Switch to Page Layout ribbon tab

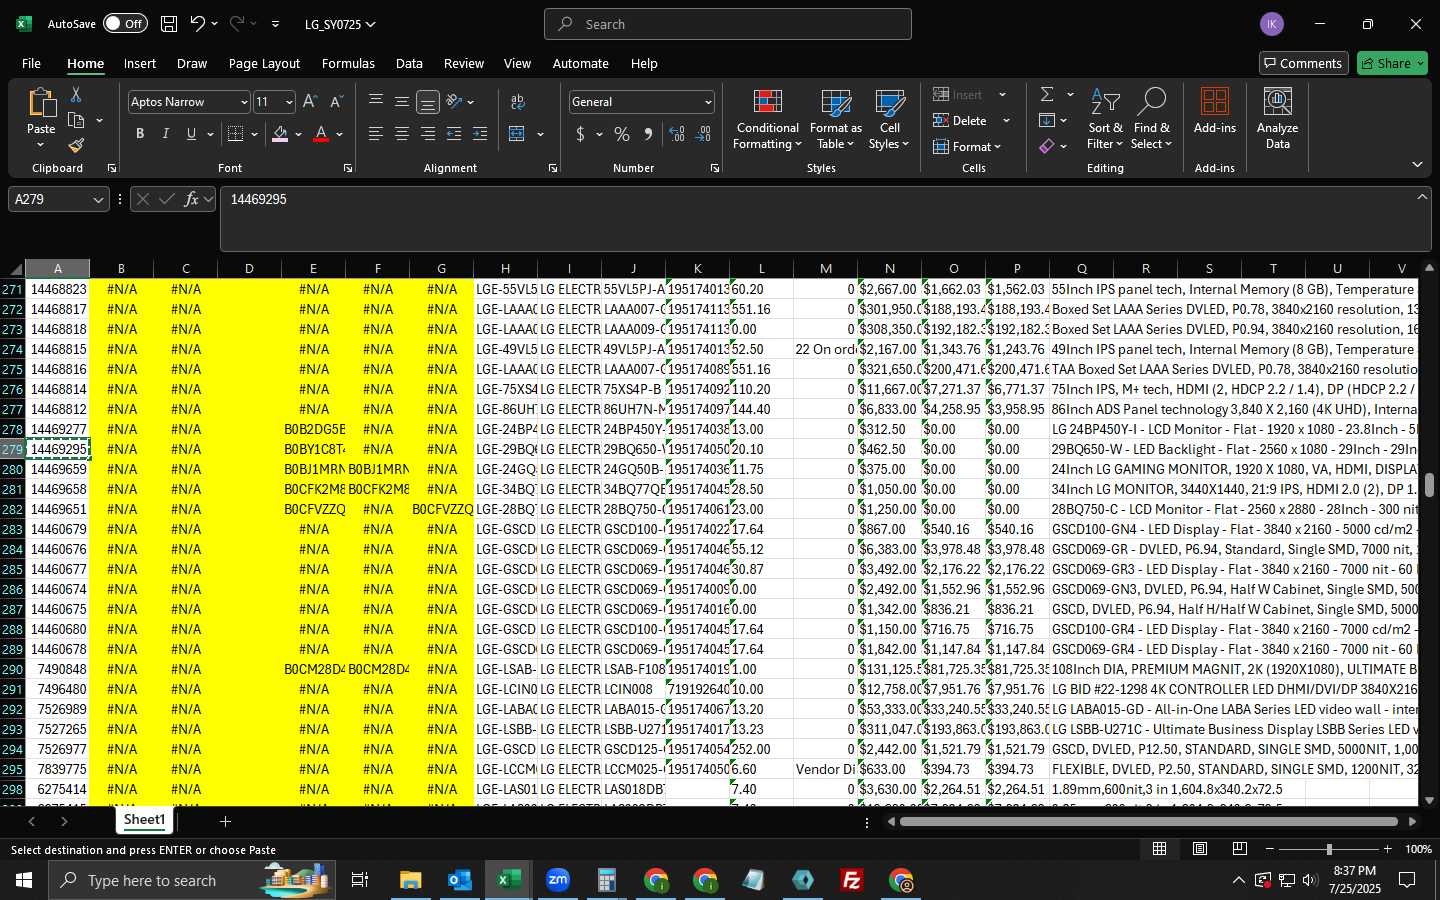264,63
